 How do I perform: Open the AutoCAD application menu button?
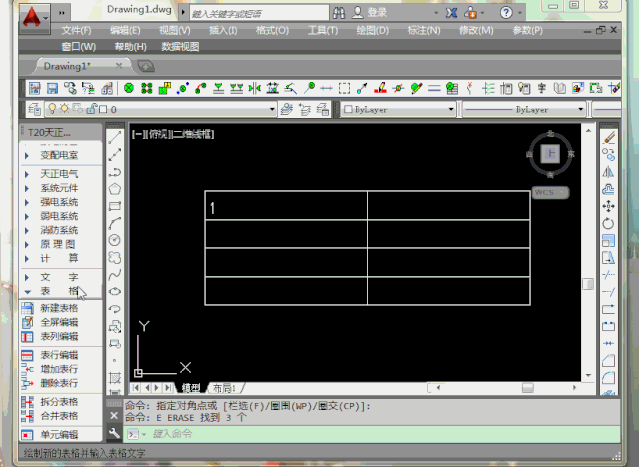coord(34,18)
